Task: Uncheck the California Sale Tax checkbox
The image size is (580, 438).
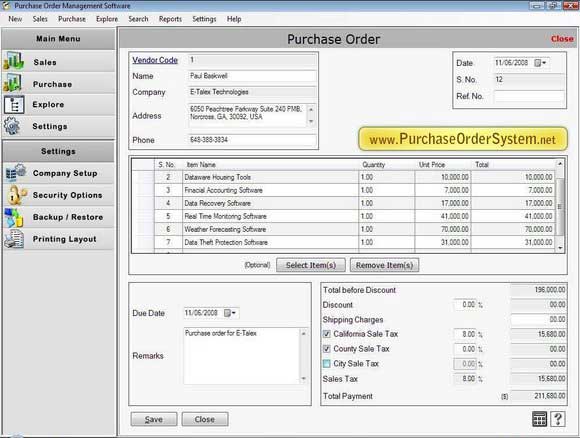Action: tap(327, 334)
